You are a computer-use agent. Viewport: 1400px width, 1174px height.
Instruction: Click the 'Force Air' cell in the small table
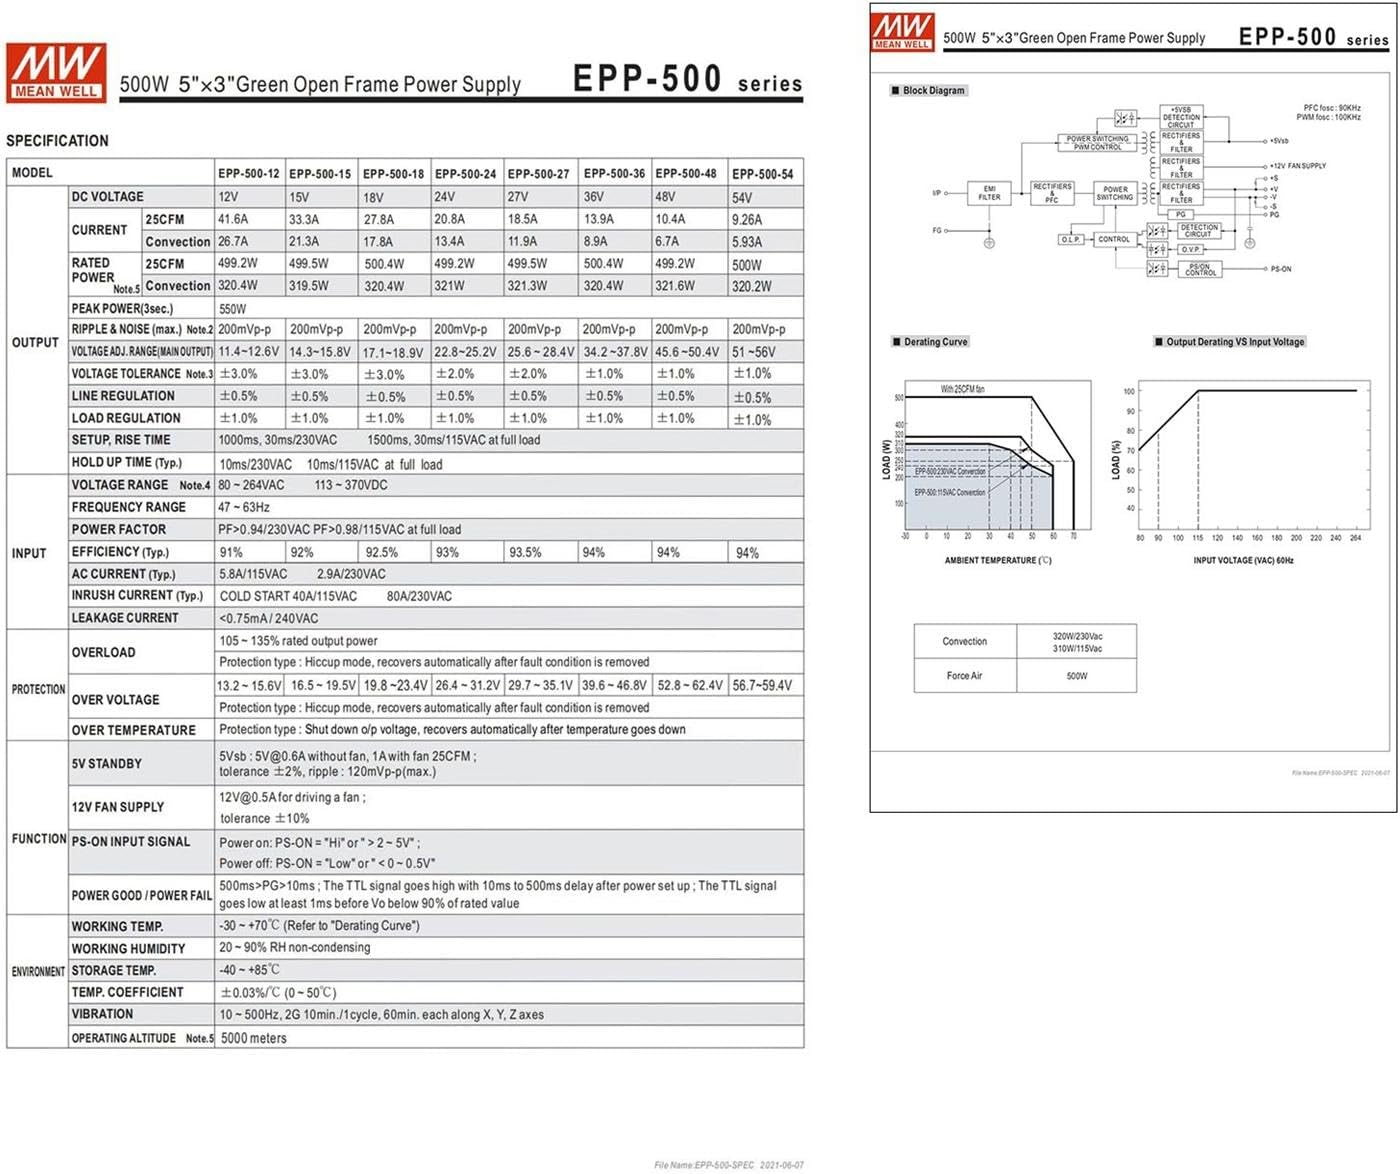[964, 676]
